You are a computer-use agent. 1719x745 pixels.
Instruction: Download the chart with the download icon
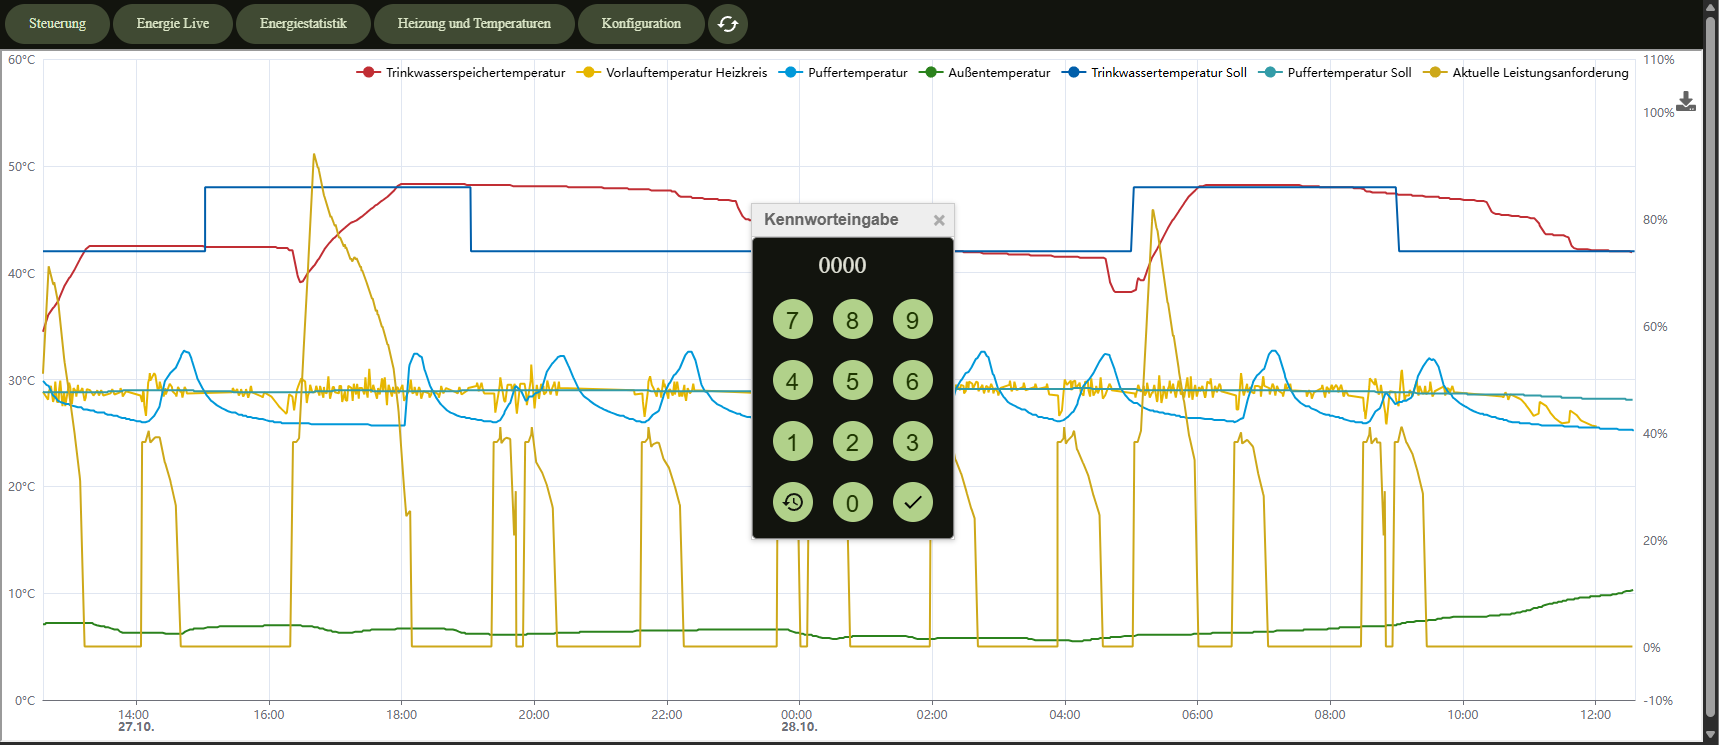point(1686,101)
